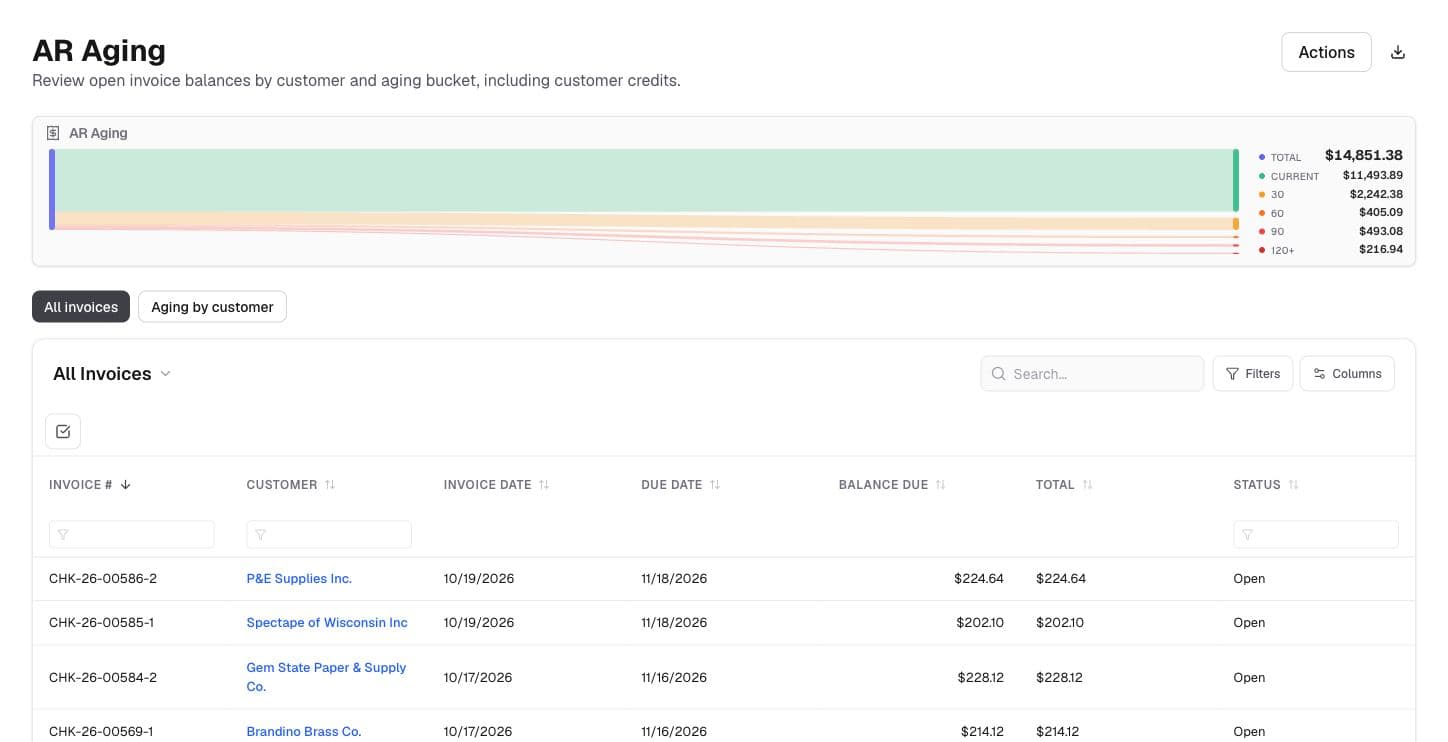Sort by Invoice # descending arrow
Viewport: 1448px width, 742px height.
tap(125, 485)
